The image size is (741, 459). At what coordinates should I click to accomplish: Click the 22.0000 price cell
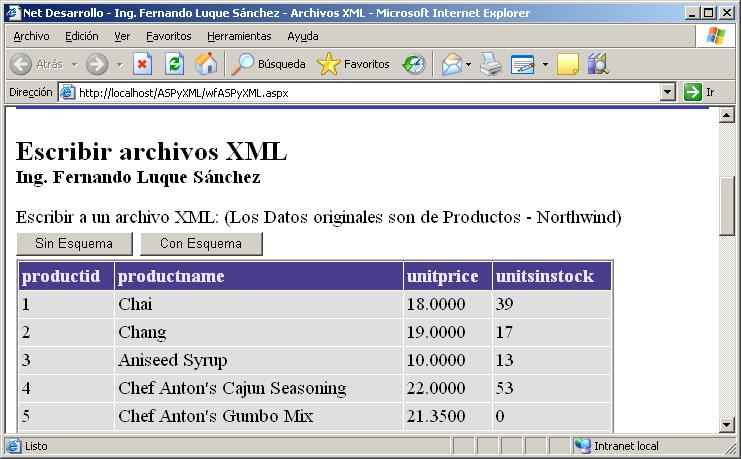click(x=448, y=388)
